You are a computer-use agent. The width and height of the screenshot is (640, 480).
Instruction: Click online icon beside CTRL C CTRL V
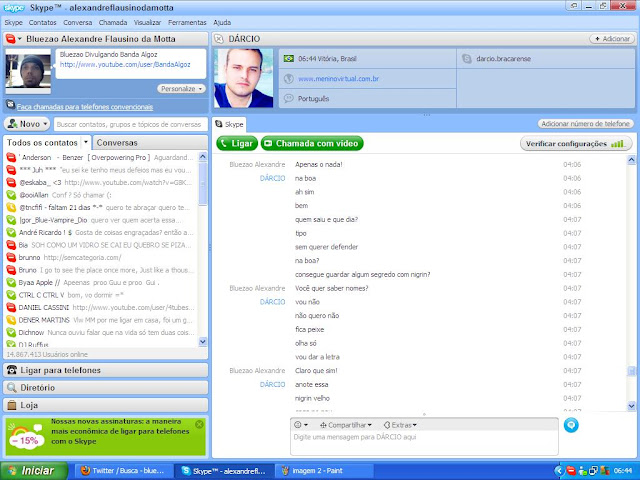(x=11, y=295)
